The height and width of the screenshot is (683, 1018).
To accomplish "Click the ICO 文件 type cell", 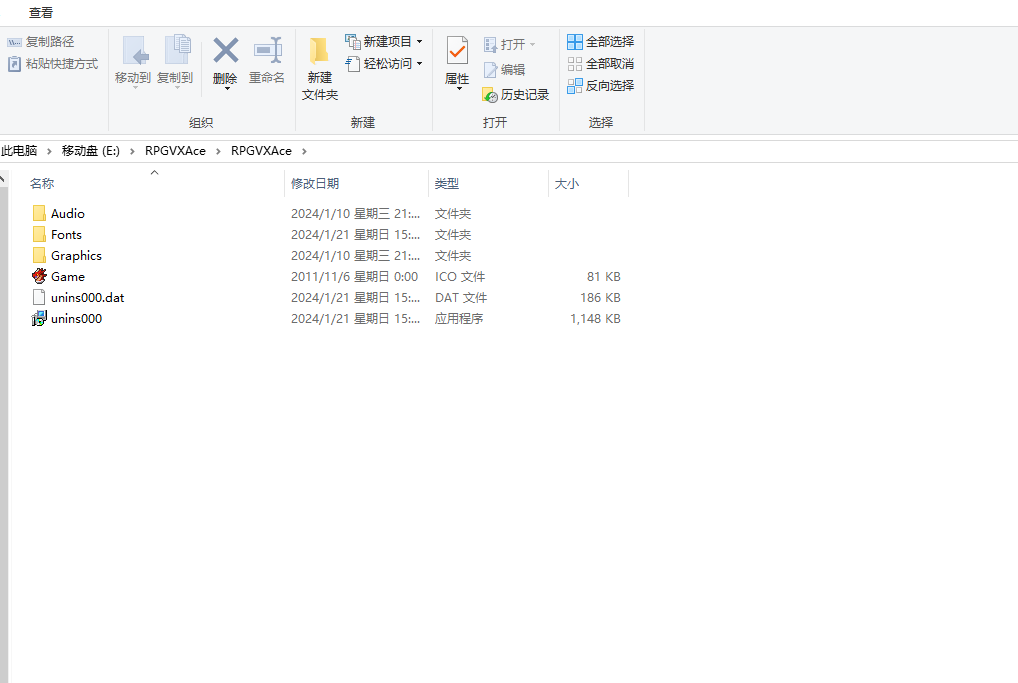I will click(x=460, y=277).
